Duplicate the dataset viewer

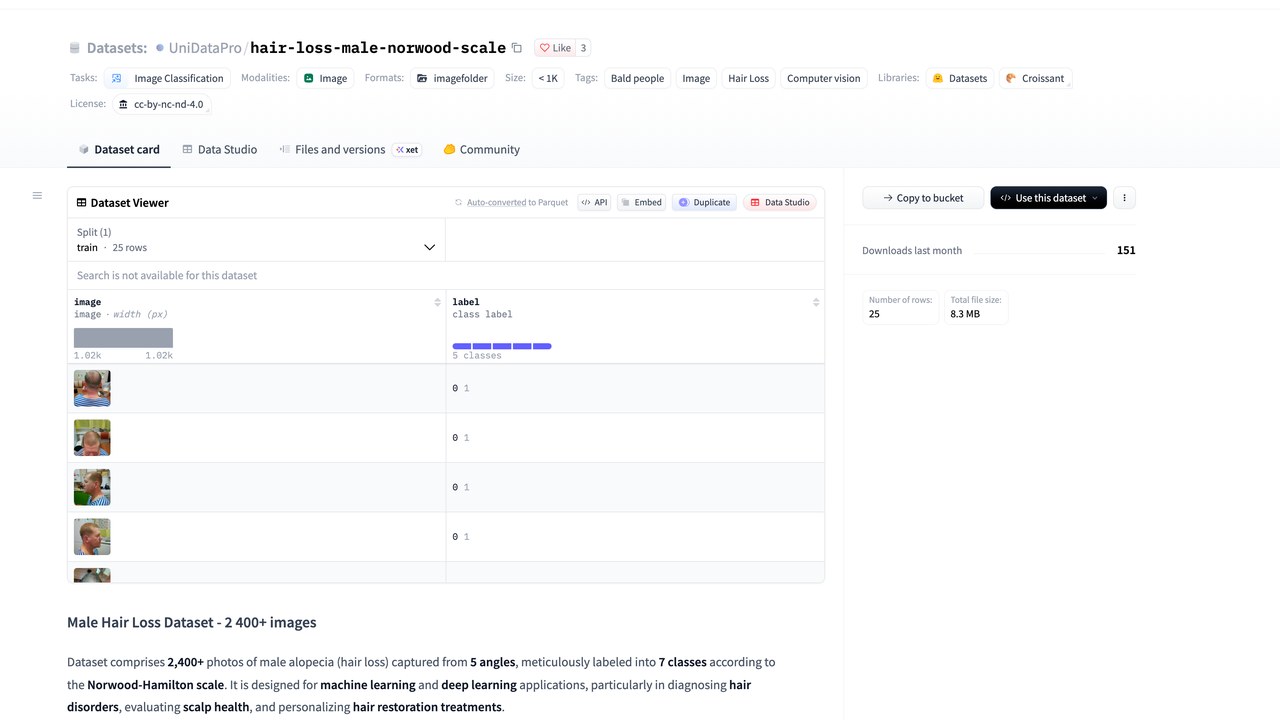coord(704,202)
